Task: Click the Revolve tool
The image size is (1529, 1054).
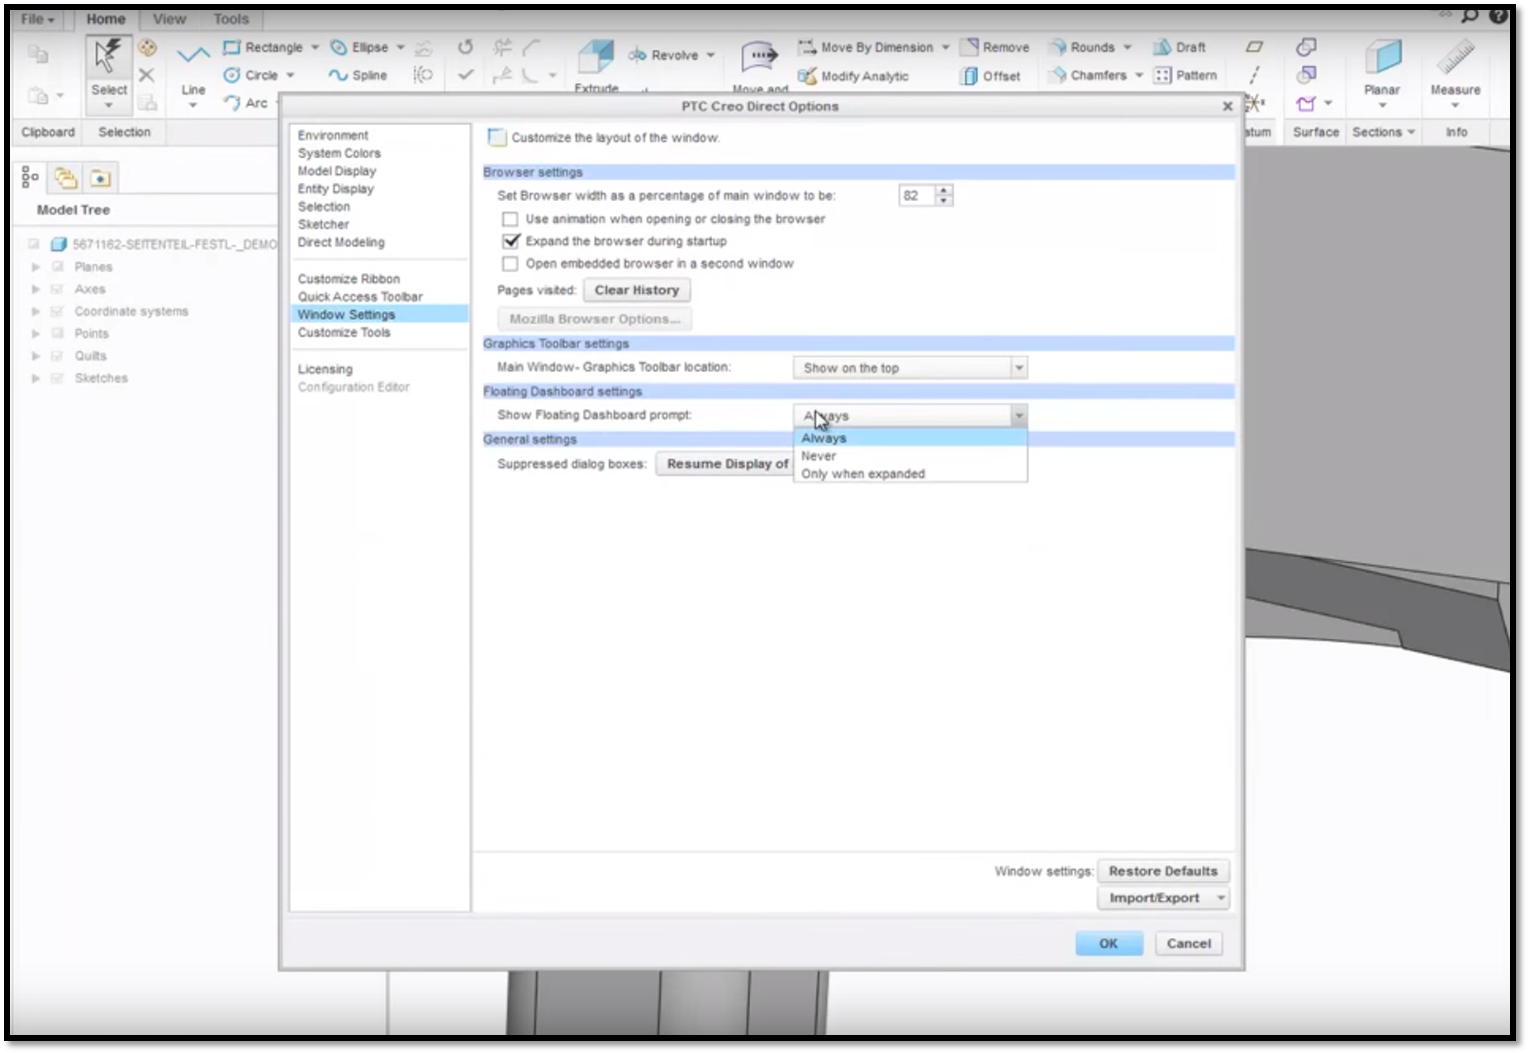Action: [664, 55]
